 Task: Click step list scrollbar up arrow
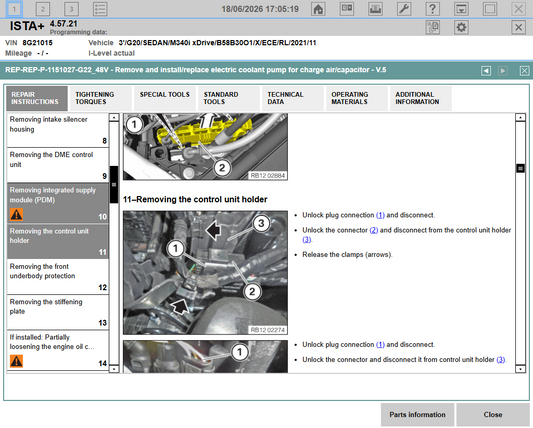tap(114, 118)
